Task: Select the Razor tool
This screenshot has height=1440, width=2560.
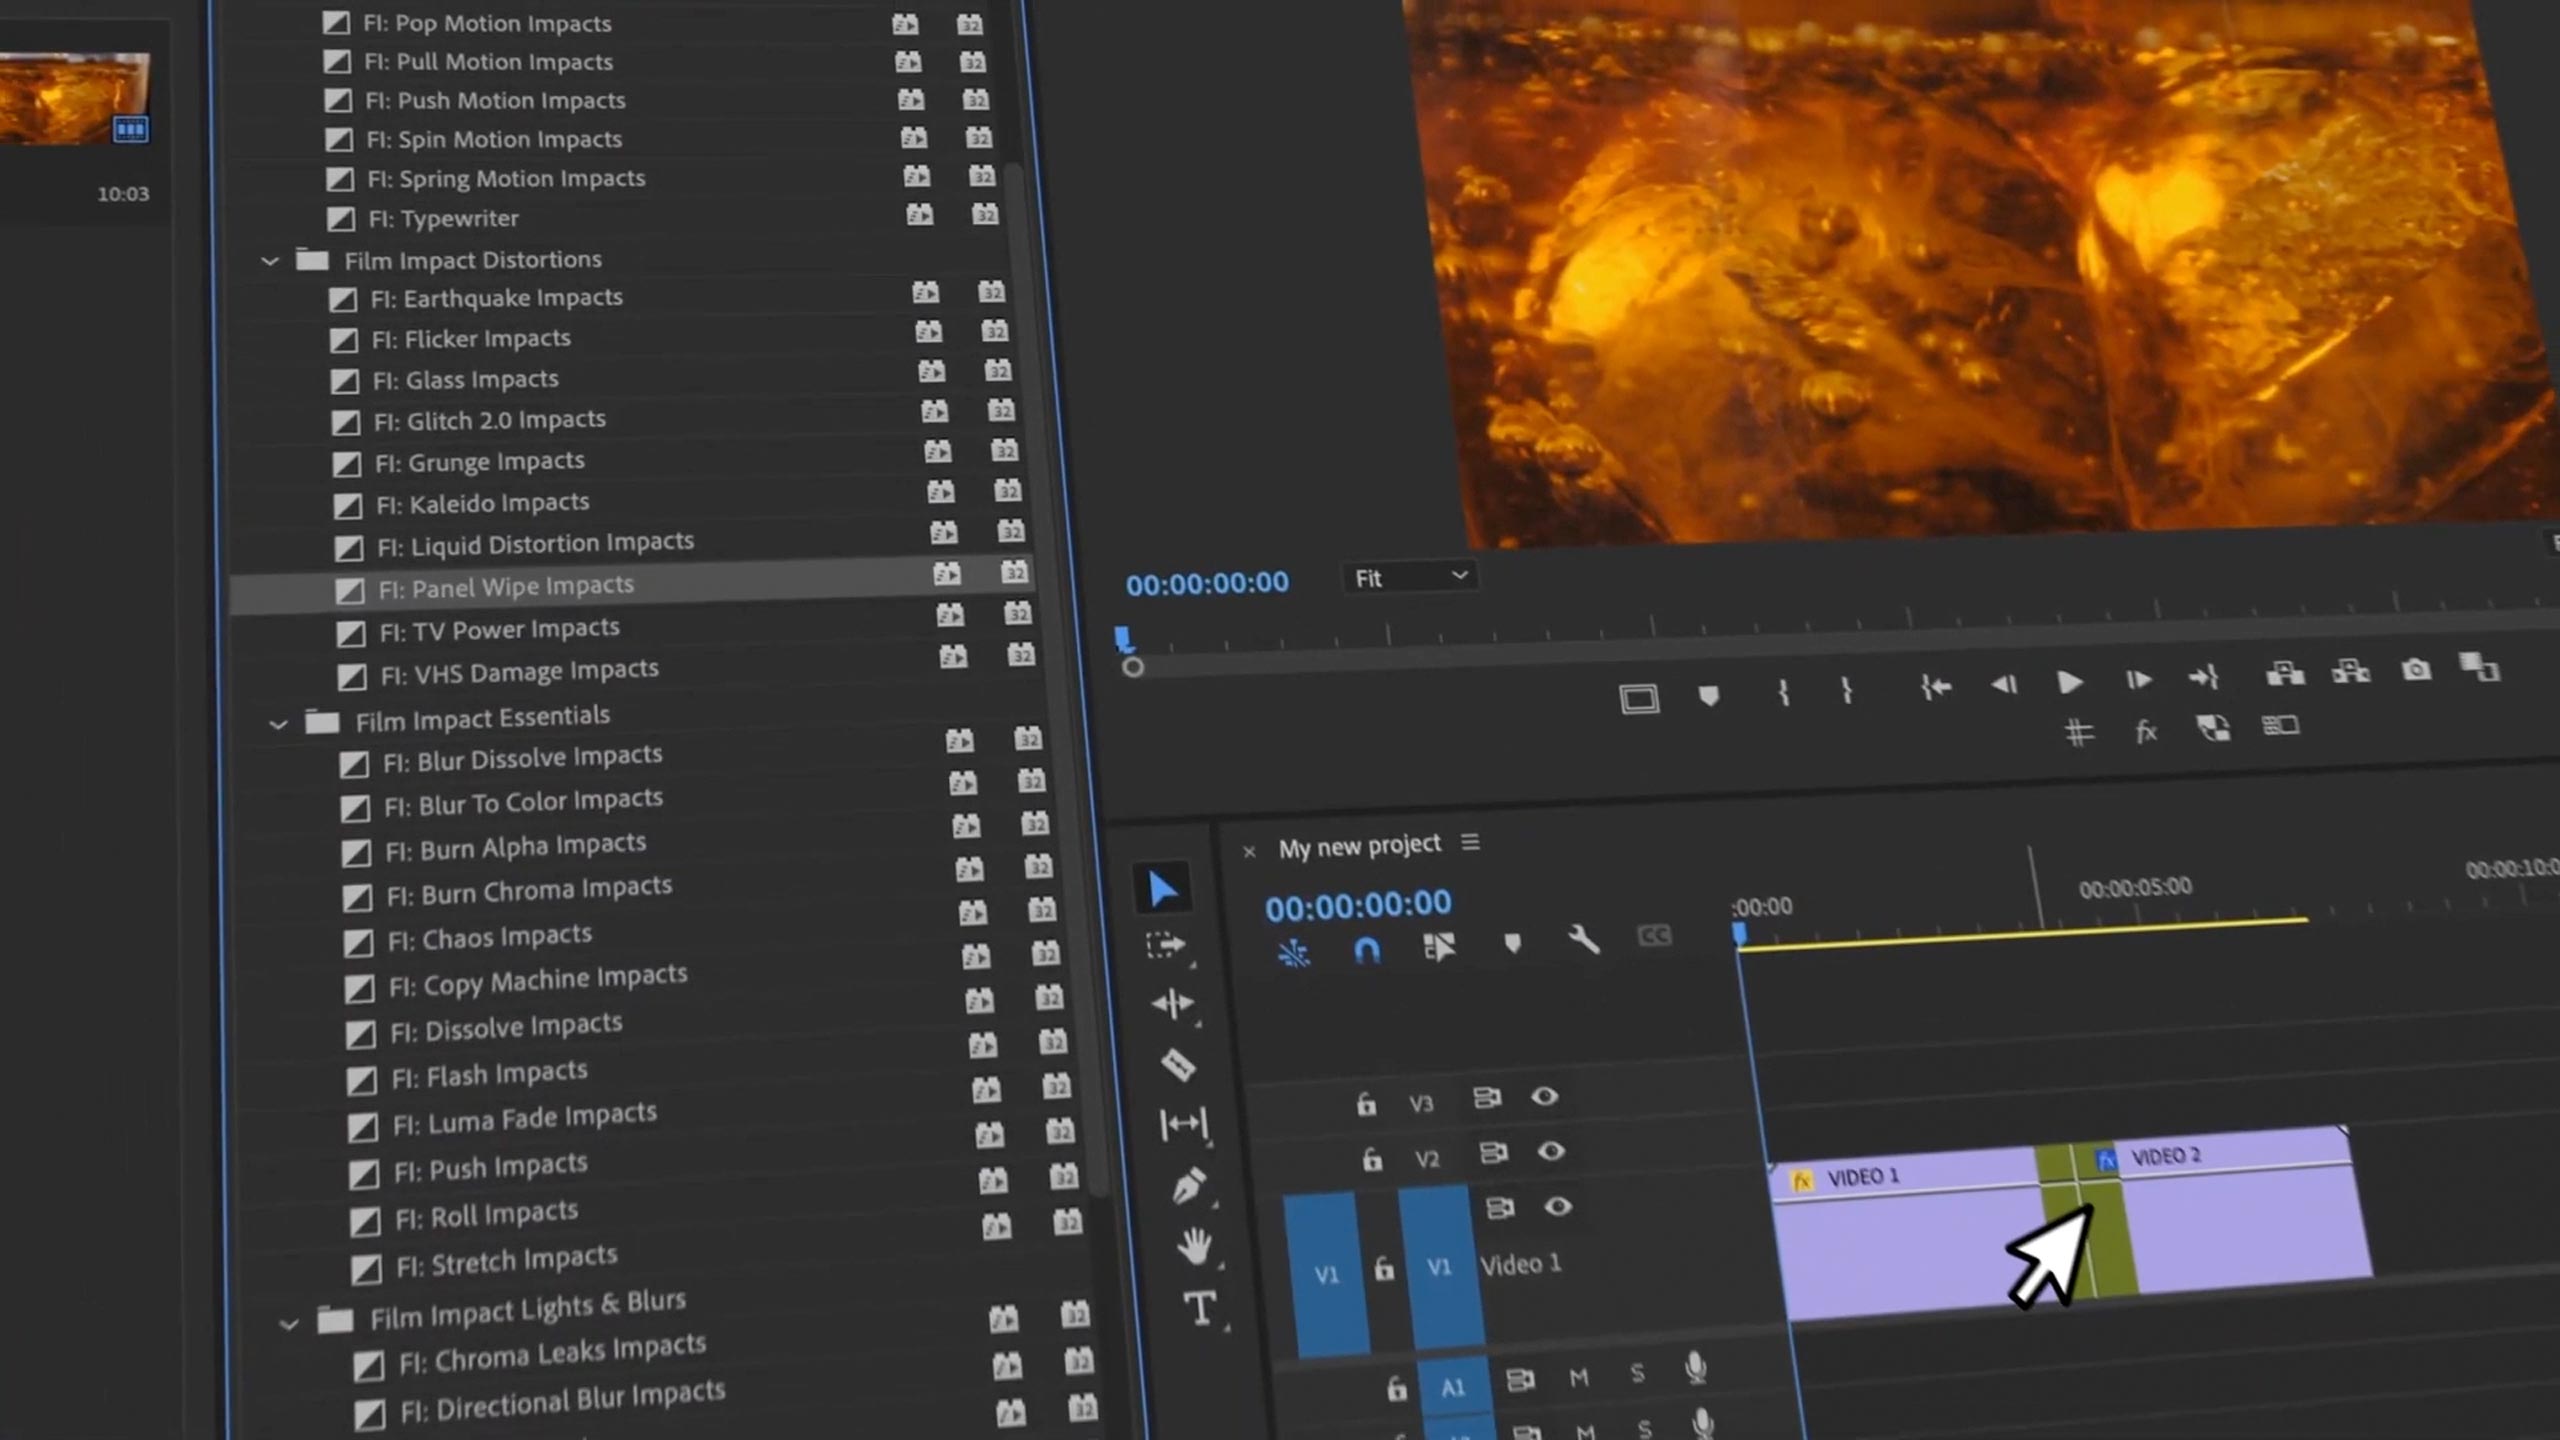Action: 1177,1064
